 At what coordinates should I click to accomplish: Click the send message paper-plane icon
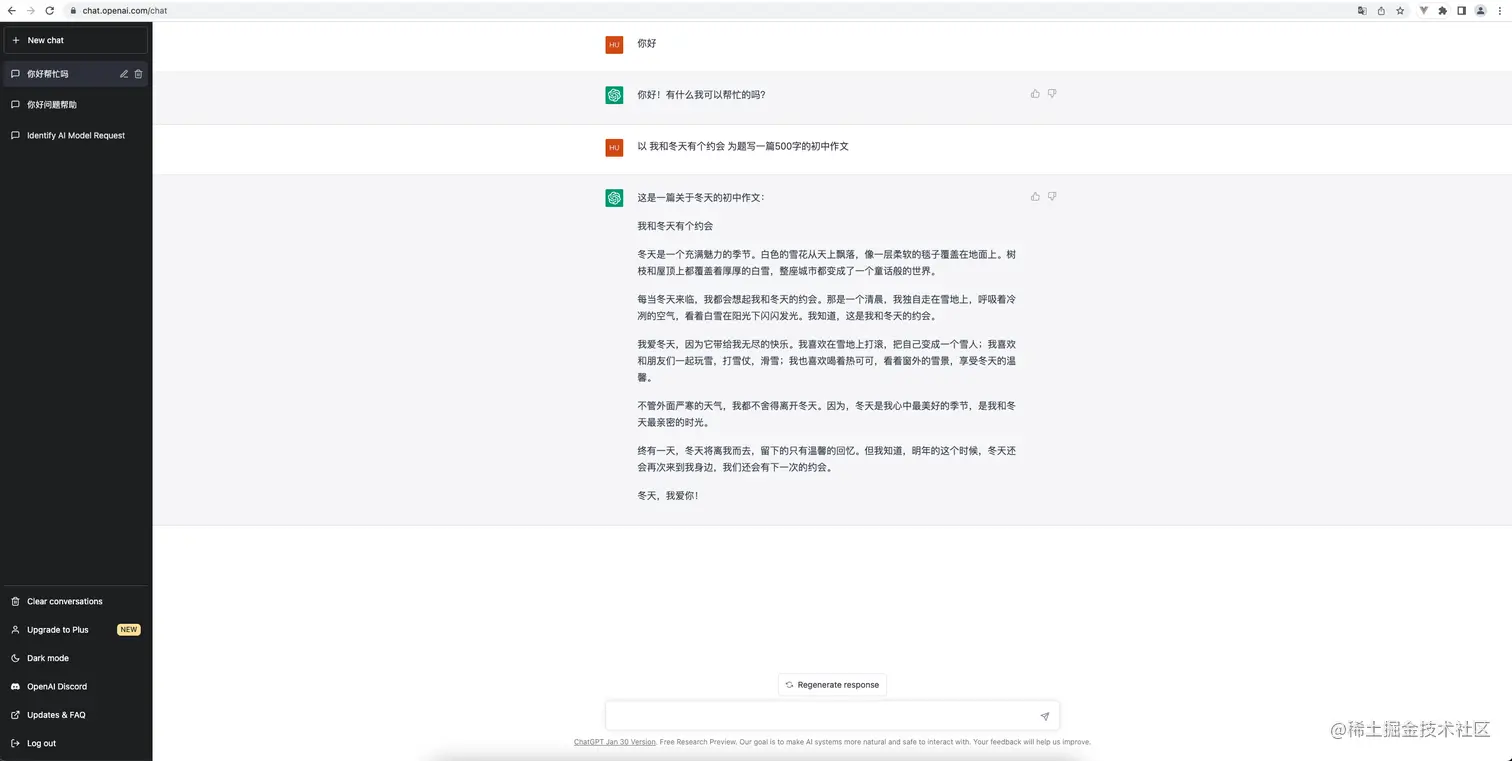(1044, 717)
